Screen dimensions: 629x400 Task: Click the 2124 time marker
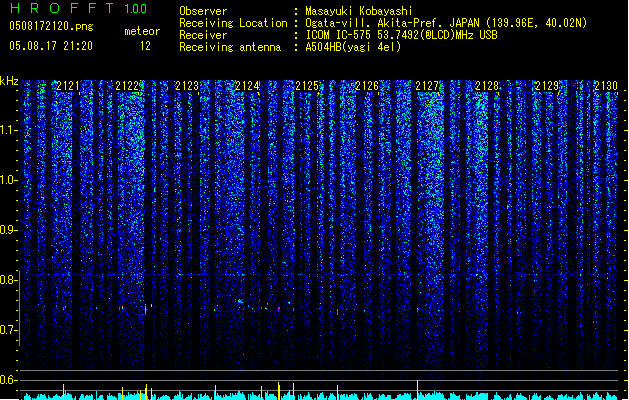247,86
